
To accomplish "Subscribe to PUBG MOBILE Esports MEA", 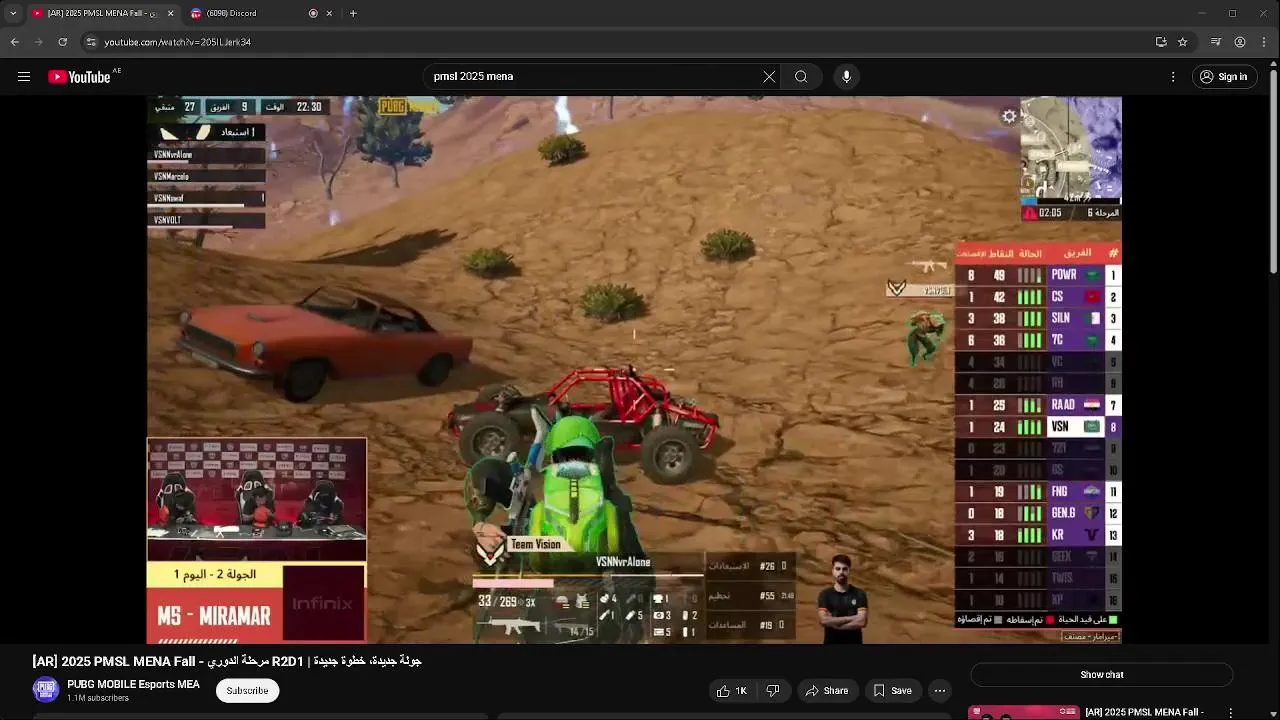I will pos(247,691).
